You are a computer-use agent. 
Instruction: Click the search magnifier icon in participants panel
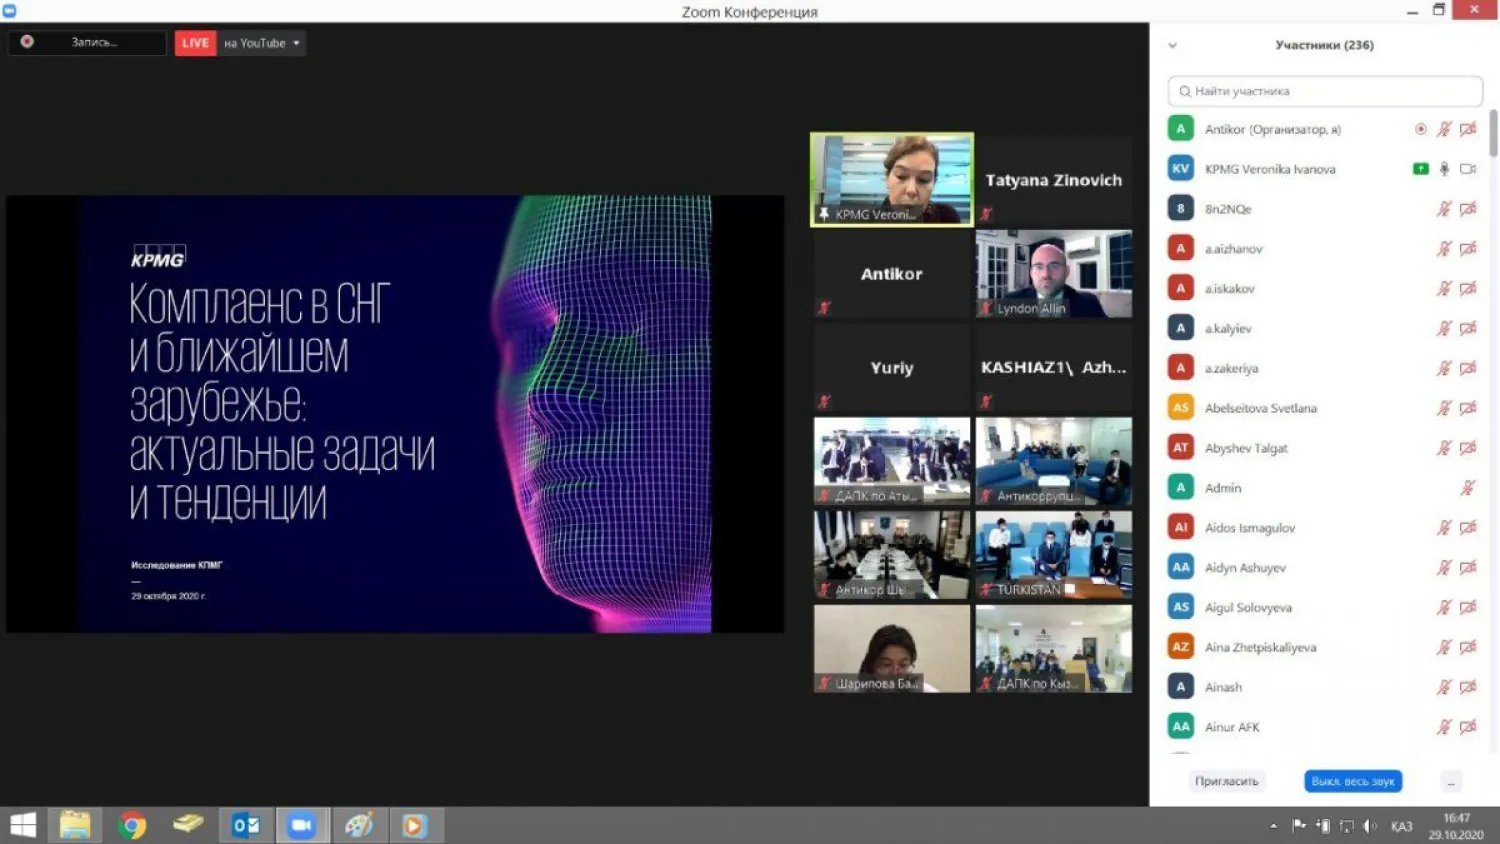1185,91
